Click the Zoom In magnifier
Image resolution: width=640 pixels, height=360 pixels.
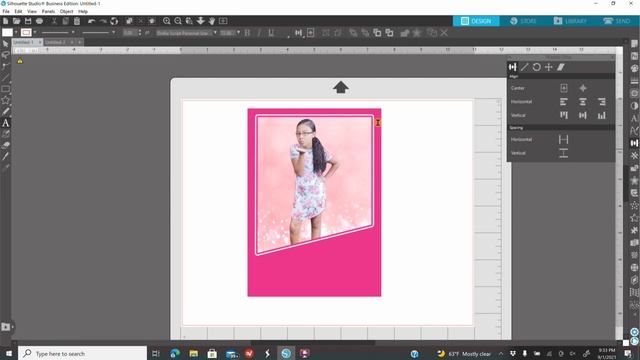pos(167,21)
